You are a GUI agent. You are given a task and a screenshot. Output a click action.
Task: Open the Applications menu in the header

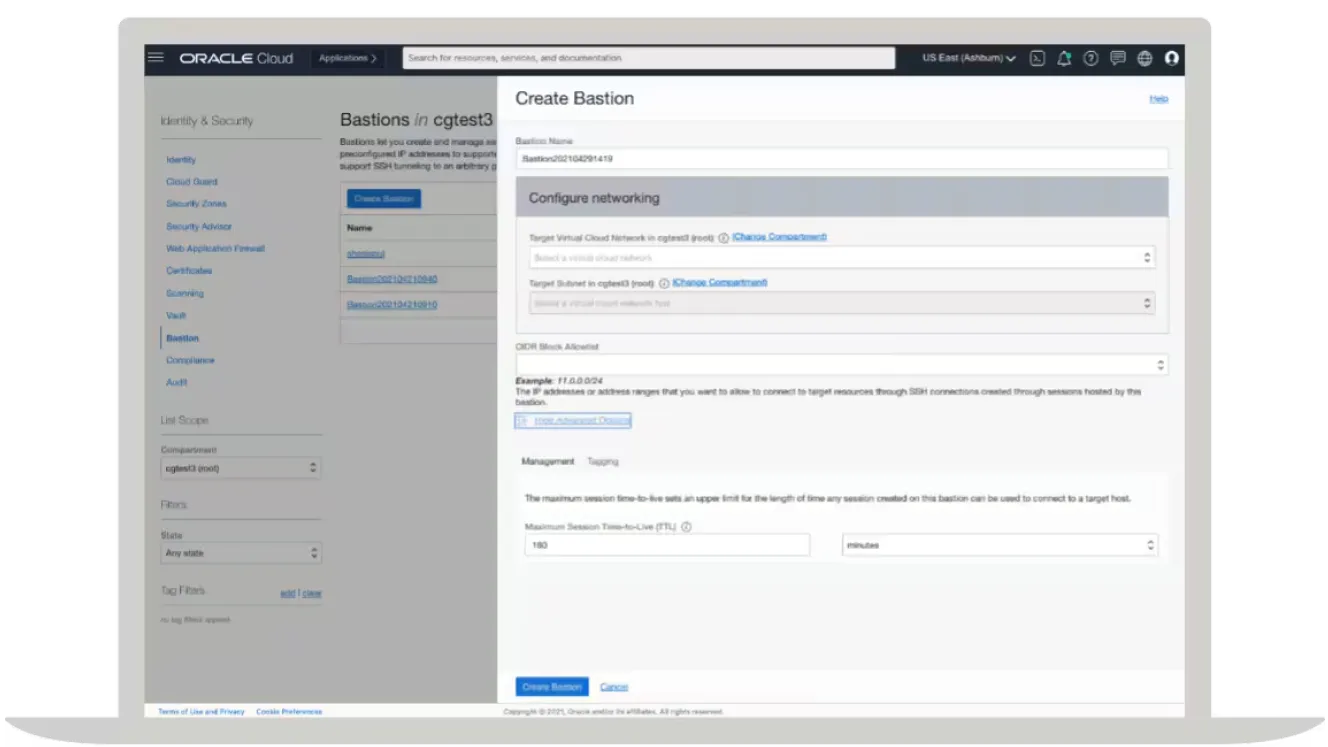point(348,58)
